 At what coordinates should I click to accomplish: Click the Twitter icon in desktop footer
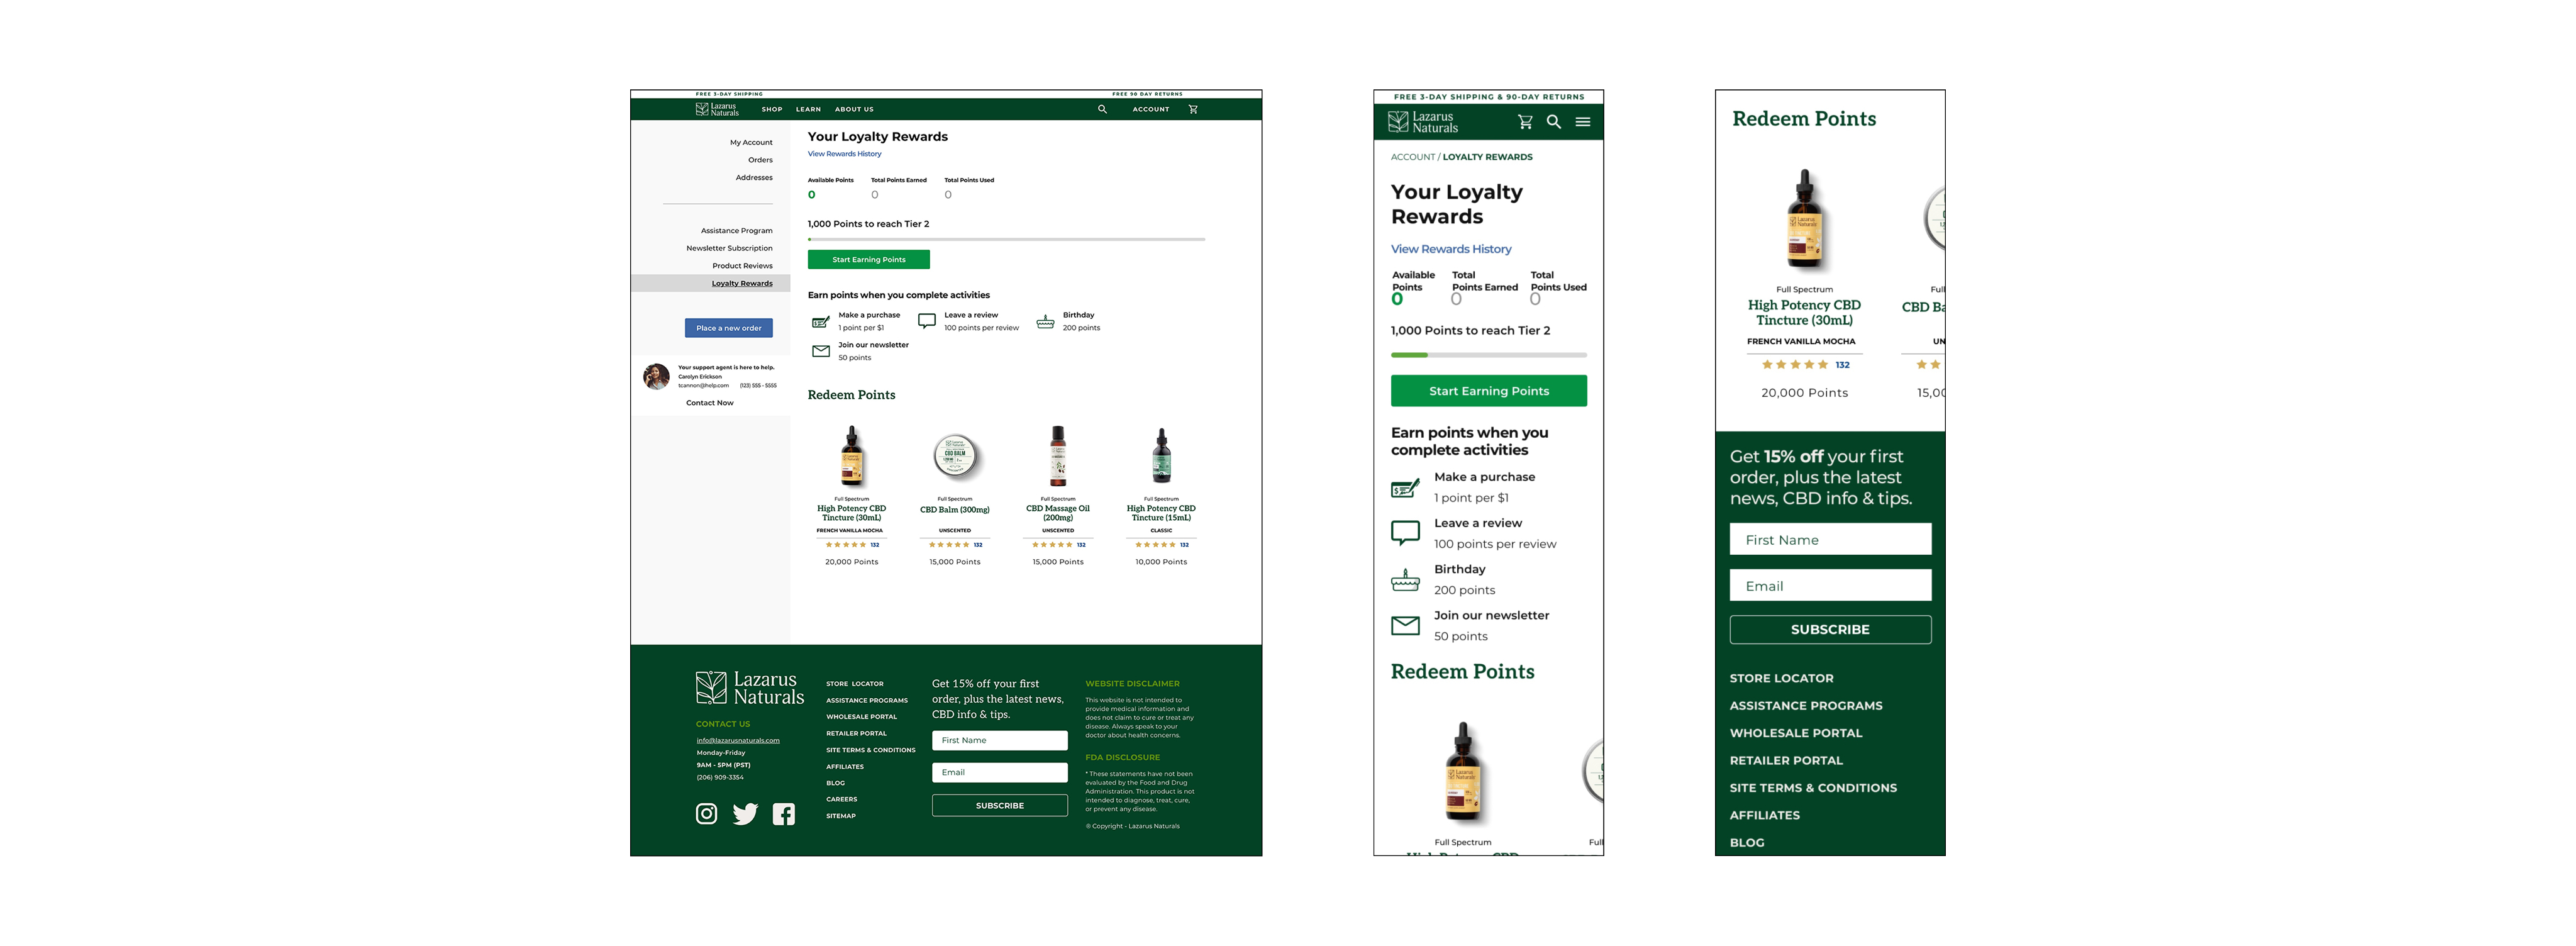tap(745, 814)
